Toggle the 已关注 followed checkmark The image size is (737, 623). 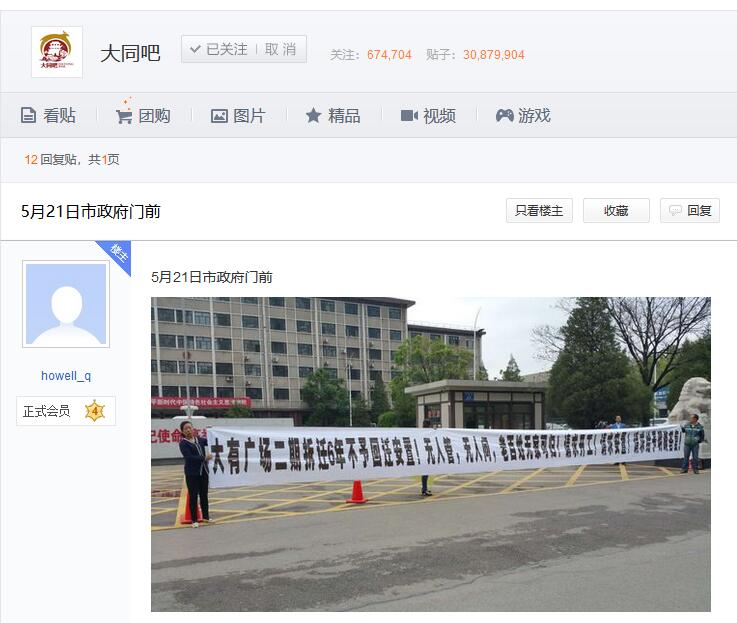click(x=219, y=49)
